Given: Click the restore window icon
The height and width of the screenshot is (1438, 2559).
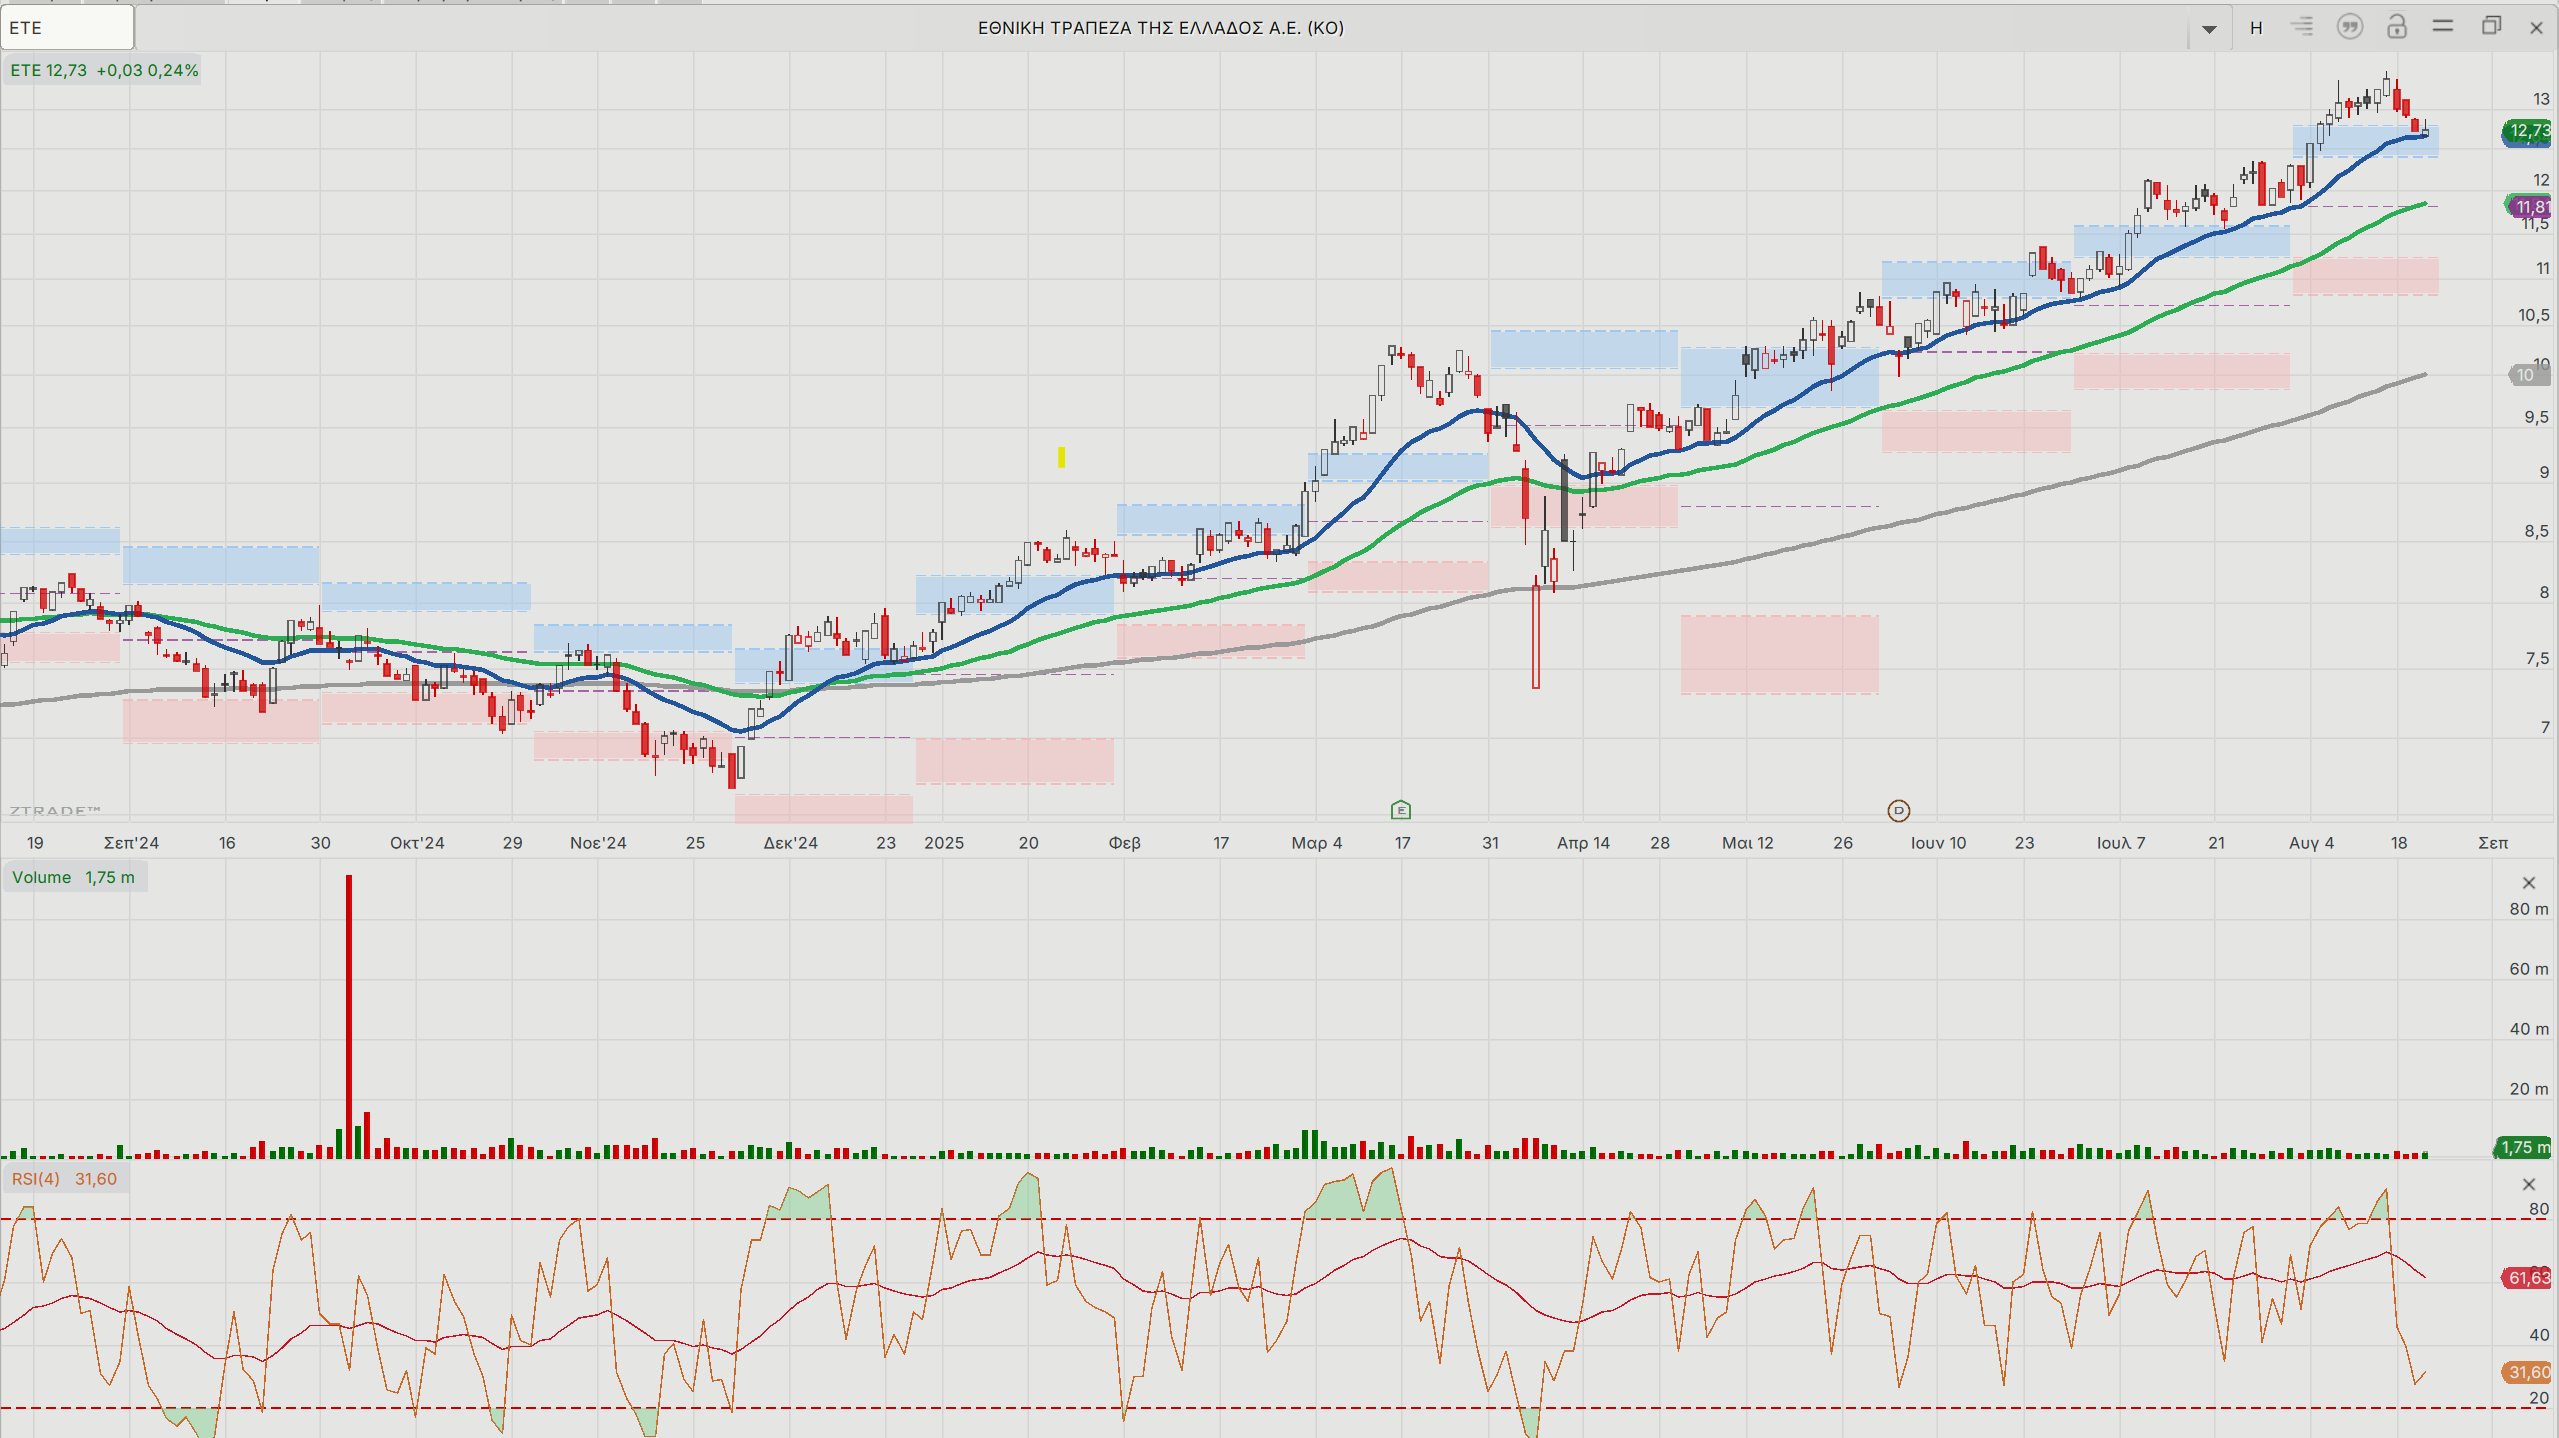Looking at the screenshot, I should click(x=2490, y=27).
